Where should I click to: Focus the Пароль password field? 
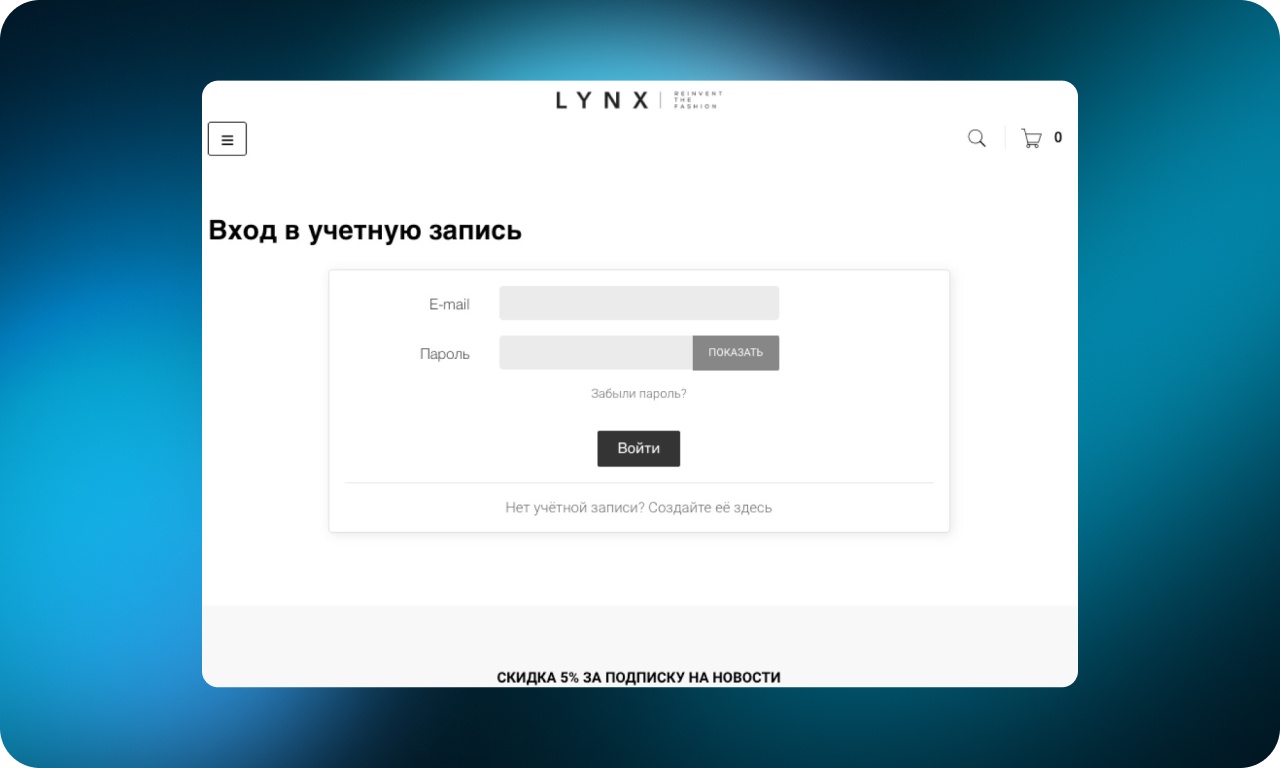click(x=596, y=352)
